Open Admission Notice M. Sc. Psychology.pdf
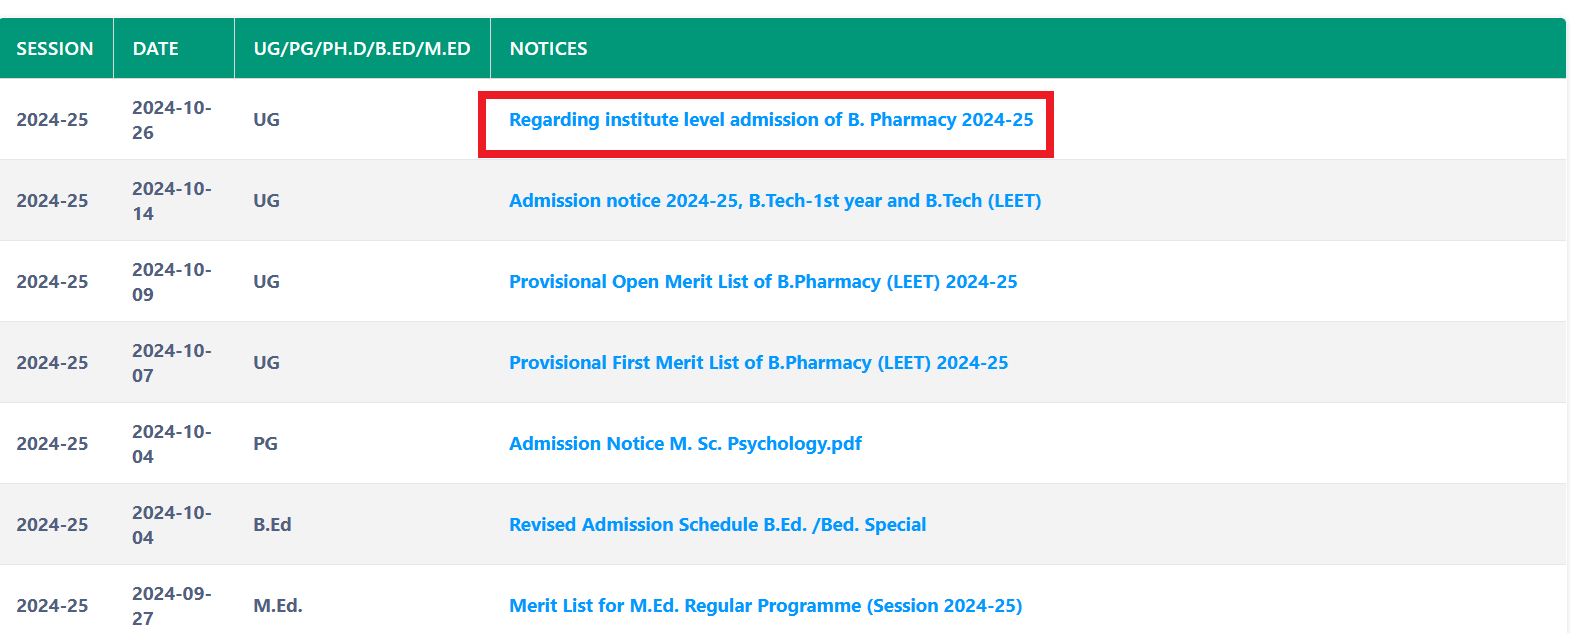This screenshot has height=633, width=1571. coord(685,444)
